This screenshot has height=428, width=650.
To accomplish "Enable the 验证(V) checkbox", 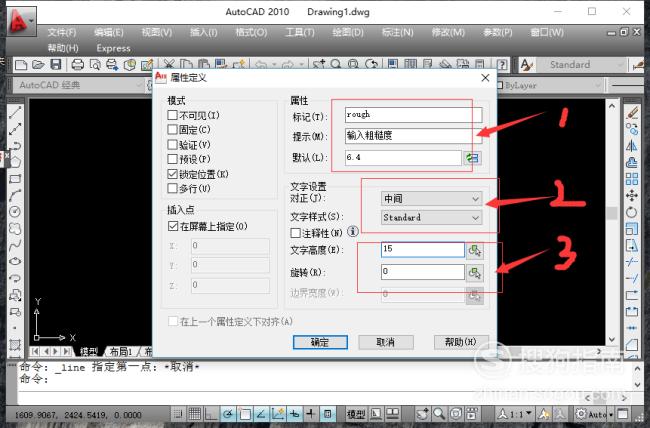I will 172,144.
